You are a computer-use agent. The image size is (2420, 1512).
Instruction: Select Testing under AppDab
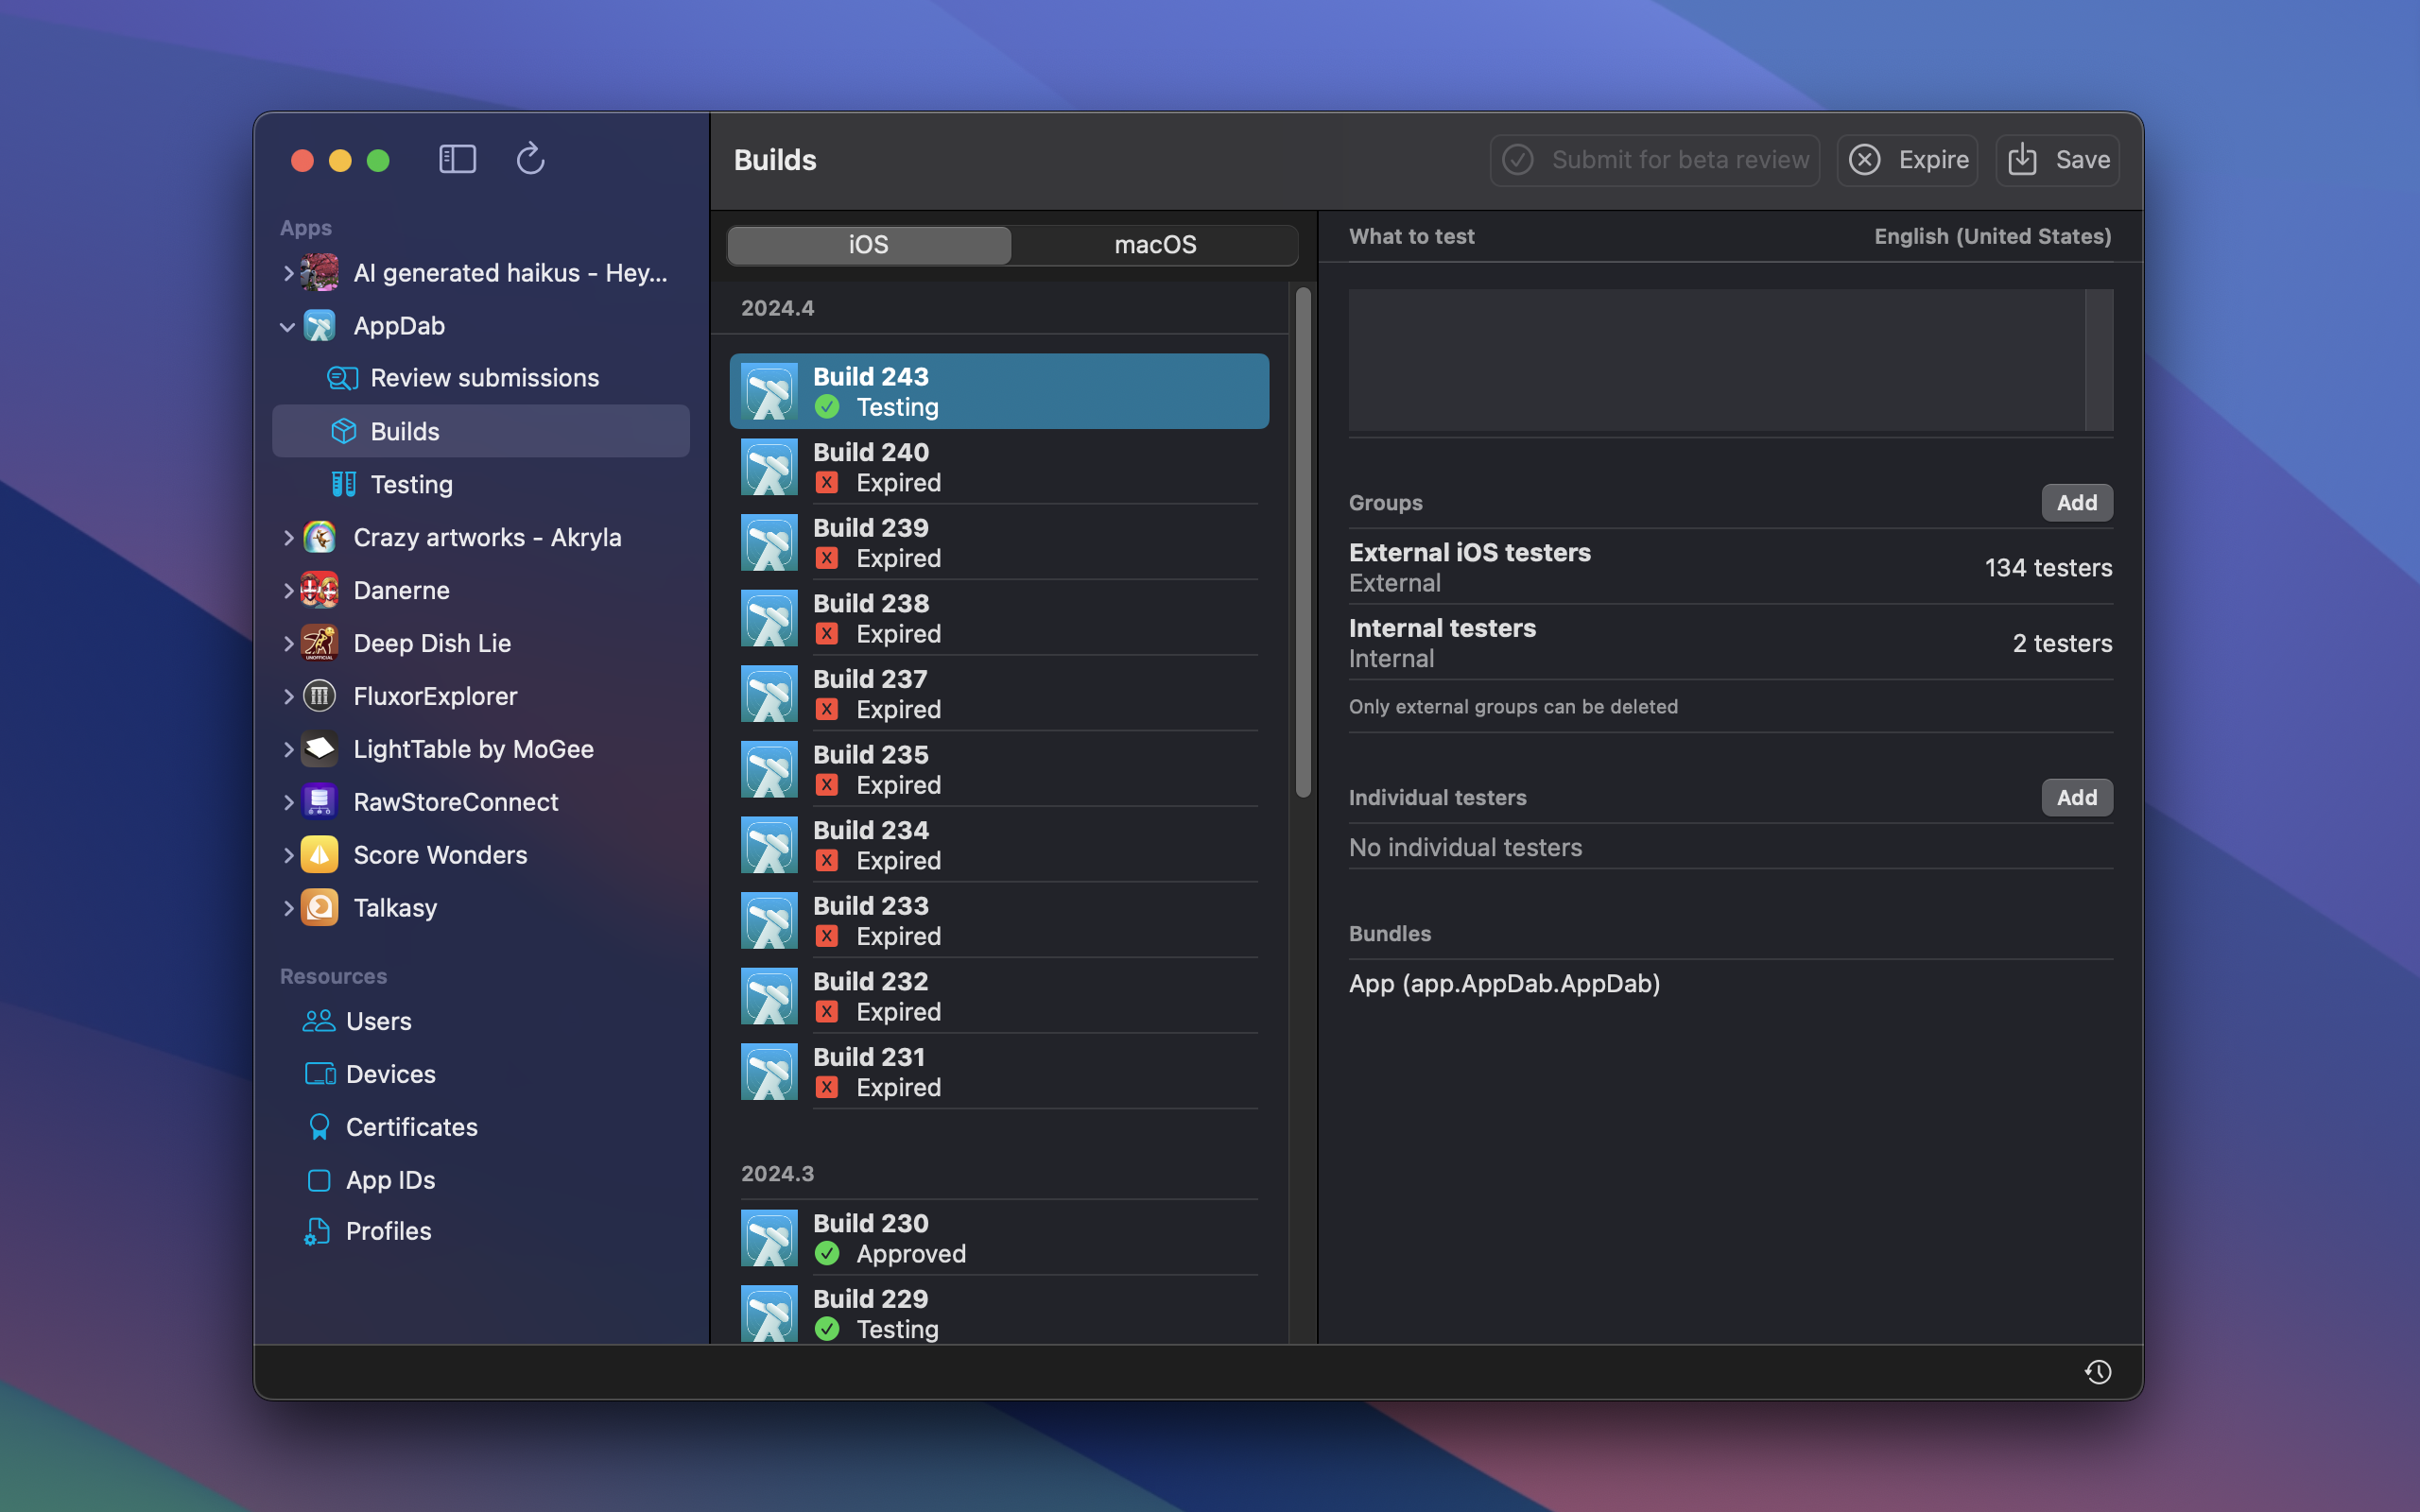point(411,484)
